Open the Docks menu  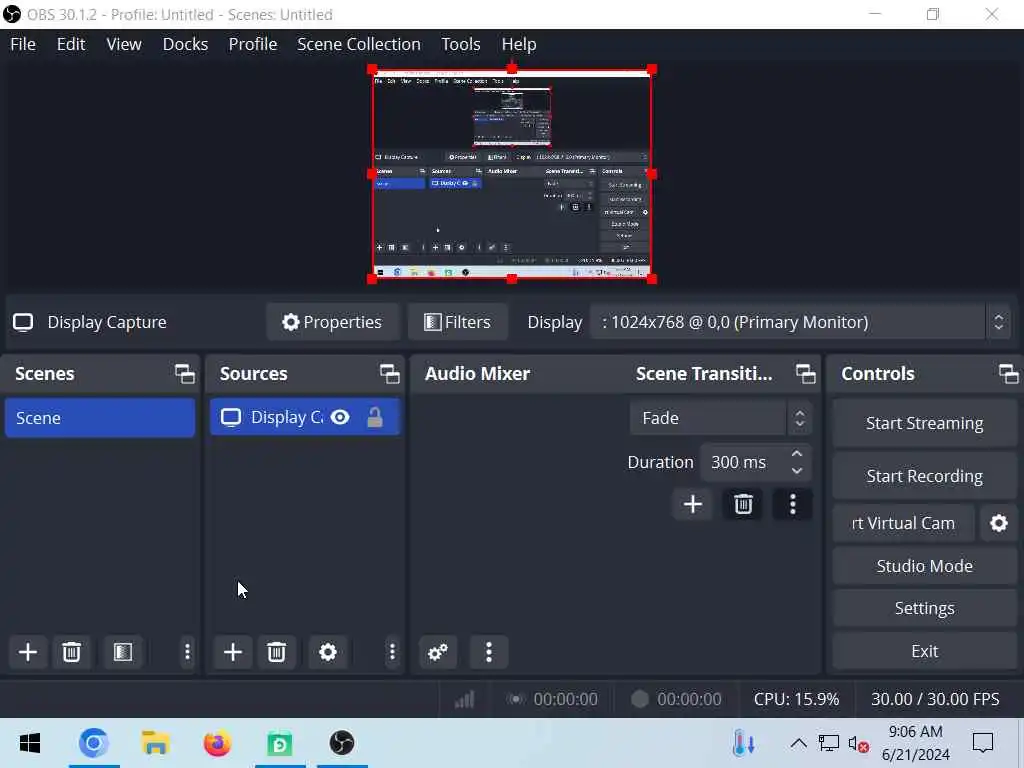[185, 44]
